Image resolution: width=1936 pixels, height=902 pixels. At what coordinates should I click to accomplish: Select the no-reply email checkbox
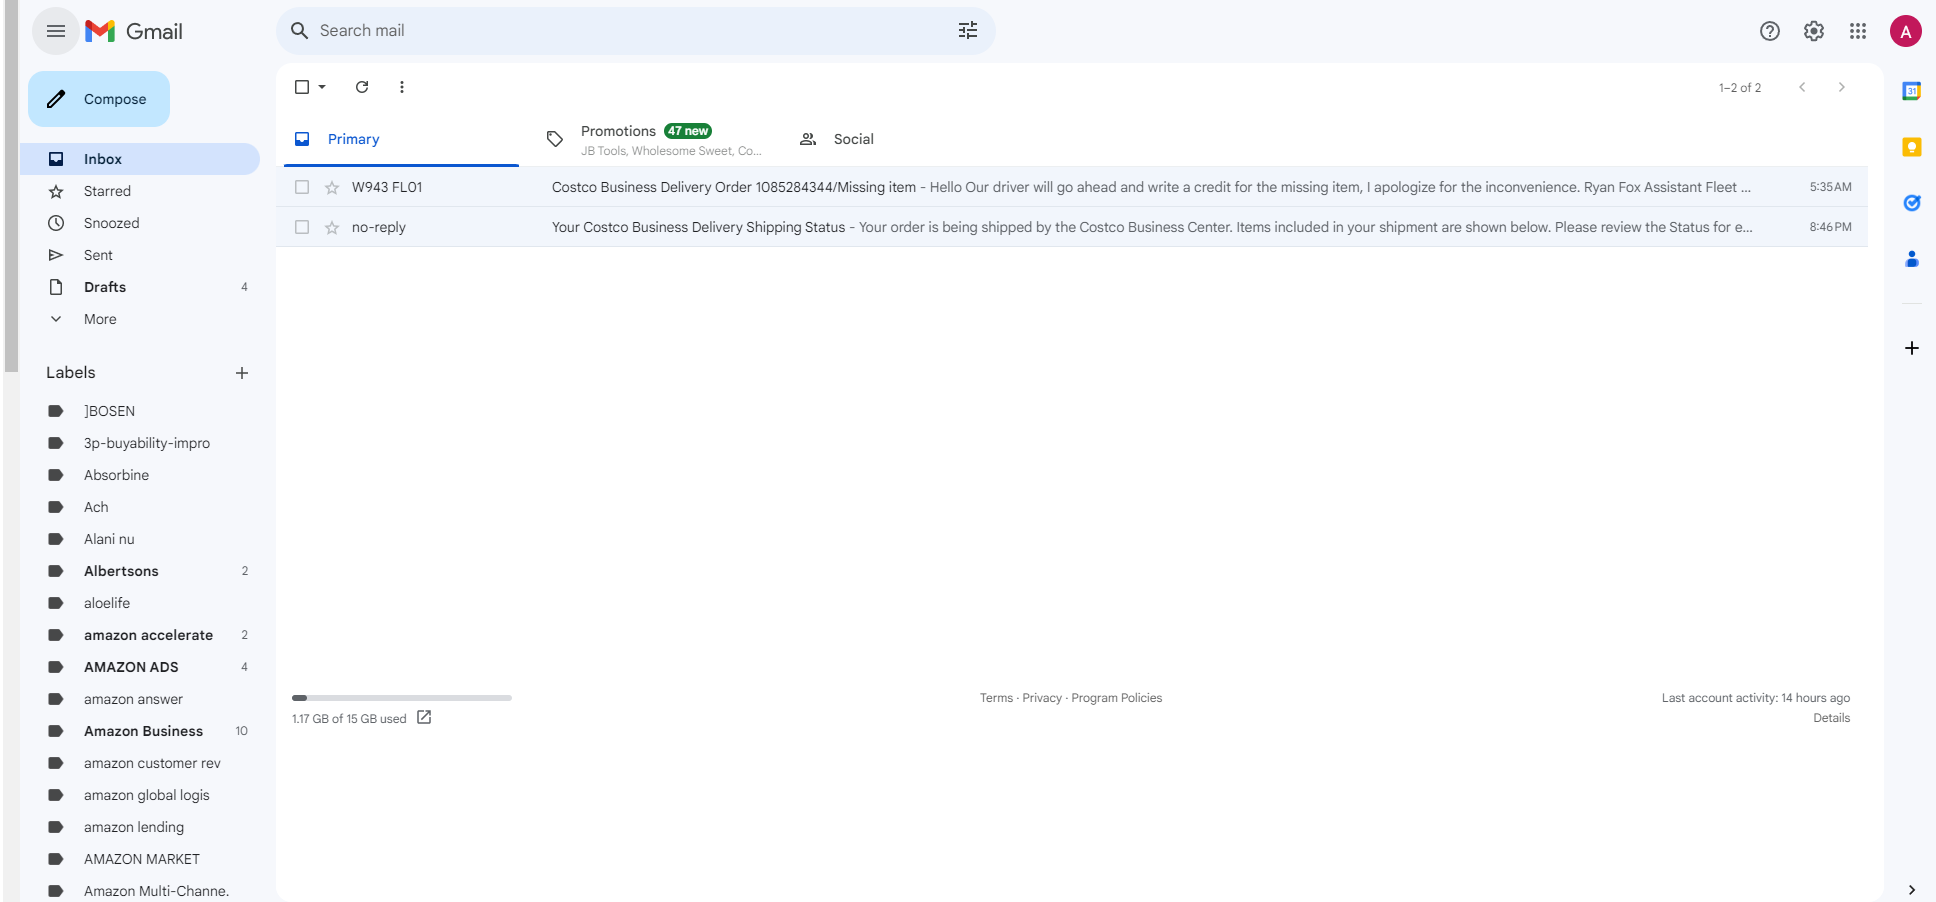(x=302, y=227)
